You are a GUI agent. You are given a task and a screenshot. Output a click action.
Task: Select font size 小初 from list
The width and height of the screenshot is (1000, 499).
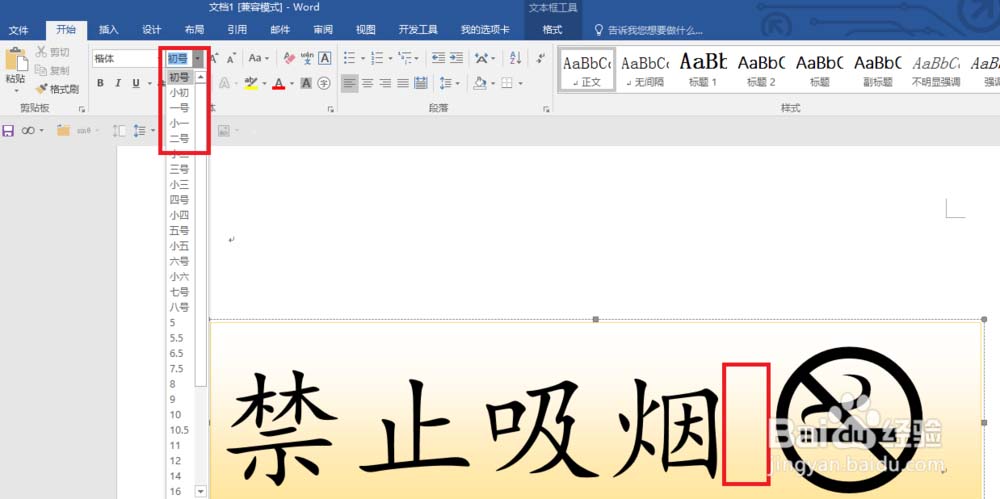click(x=180, y=93)
